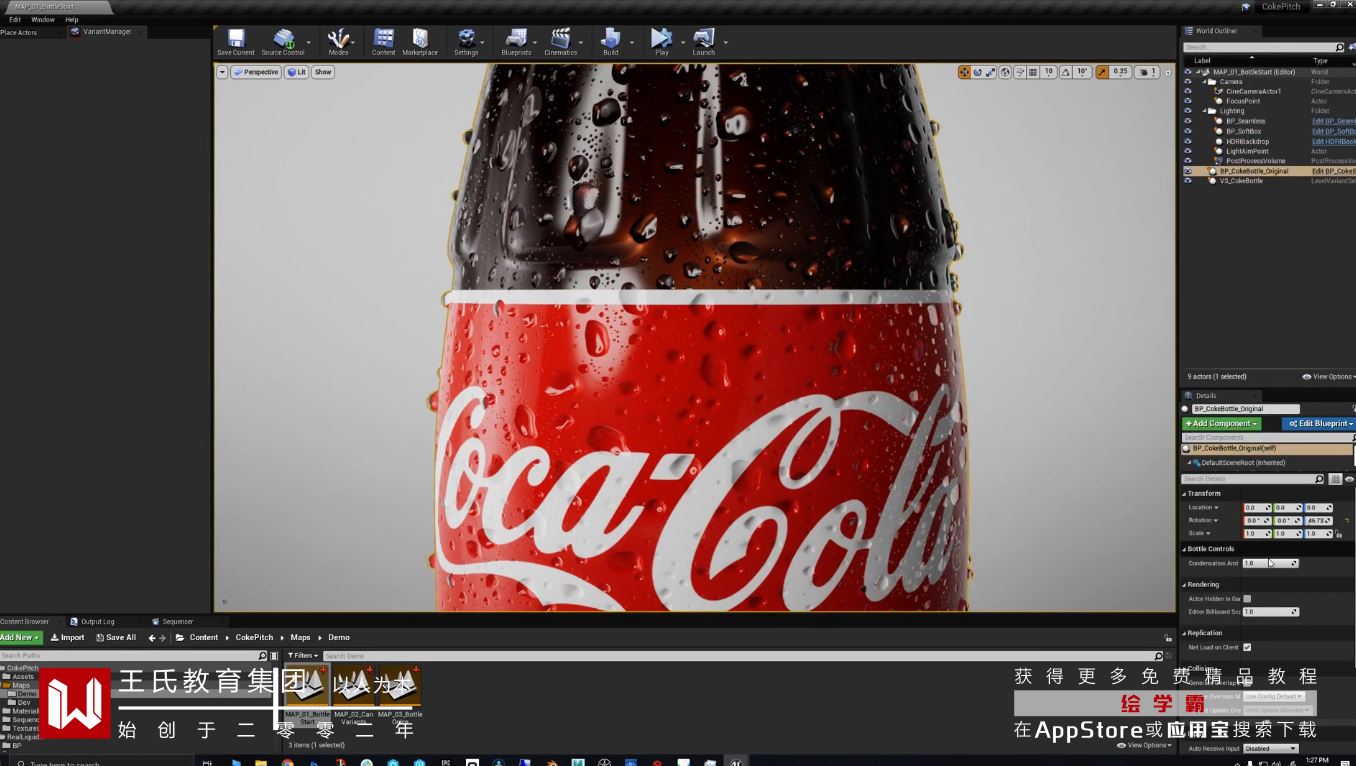Adjust the Condensation Amt value slider
Viewport: 1356px width, 766px height.
tap(1270, 564)
